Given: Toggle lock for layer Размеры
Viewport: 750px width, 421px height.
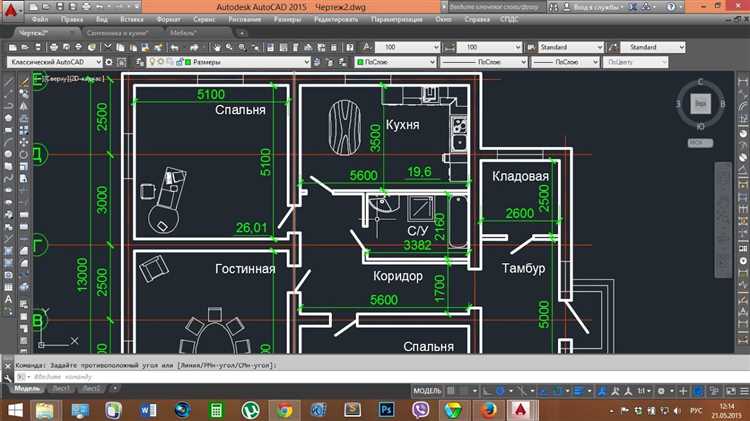Looking at the screenshot, I should [x=179, y=62].
